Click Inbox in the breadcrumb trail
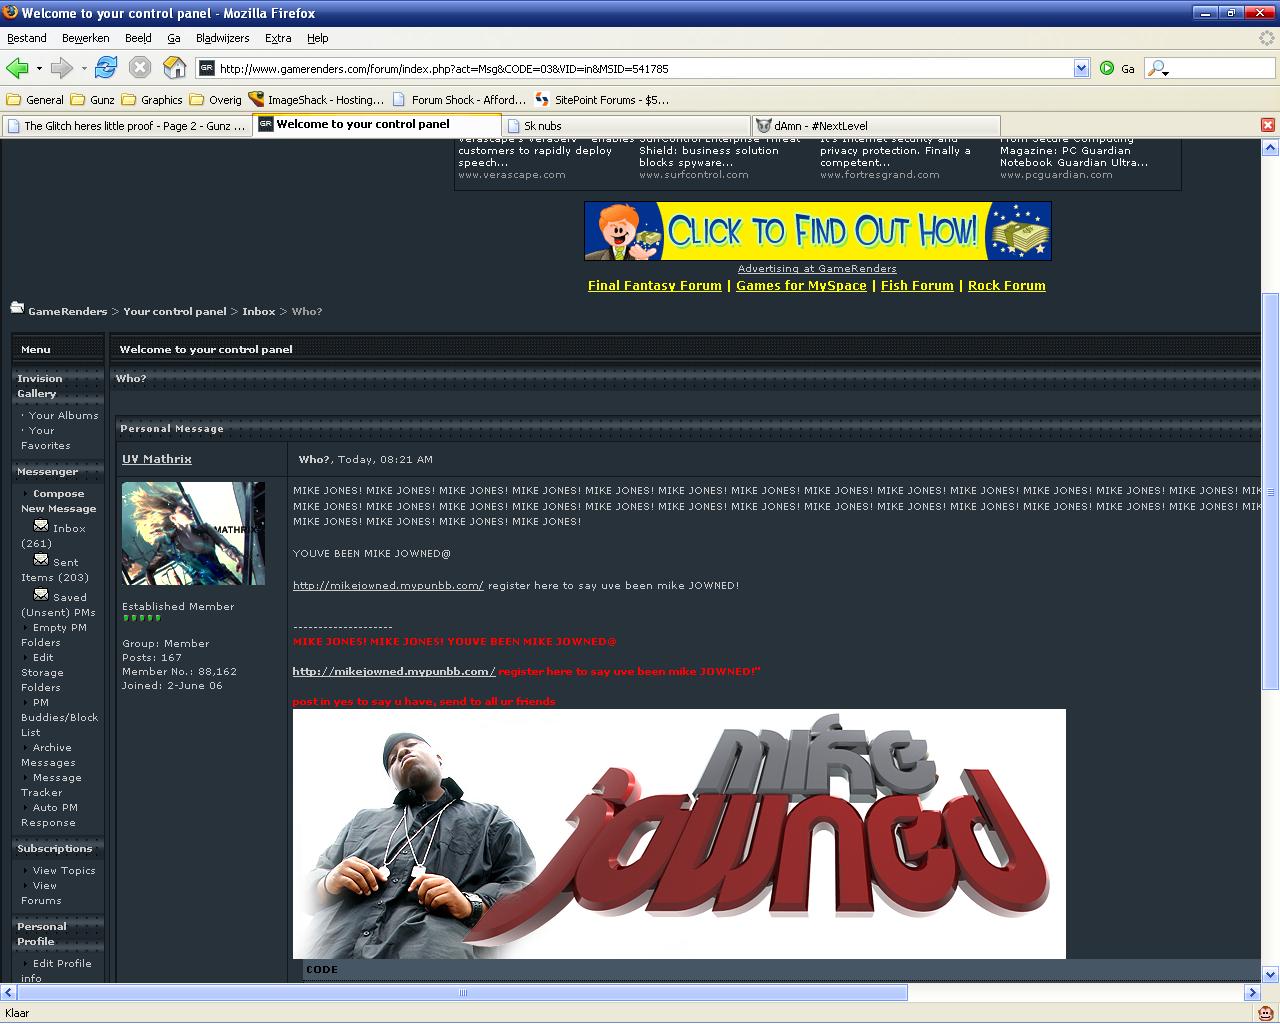Image resolution: width=1280 pixels, height=1024 pixels. coord(258,311)
